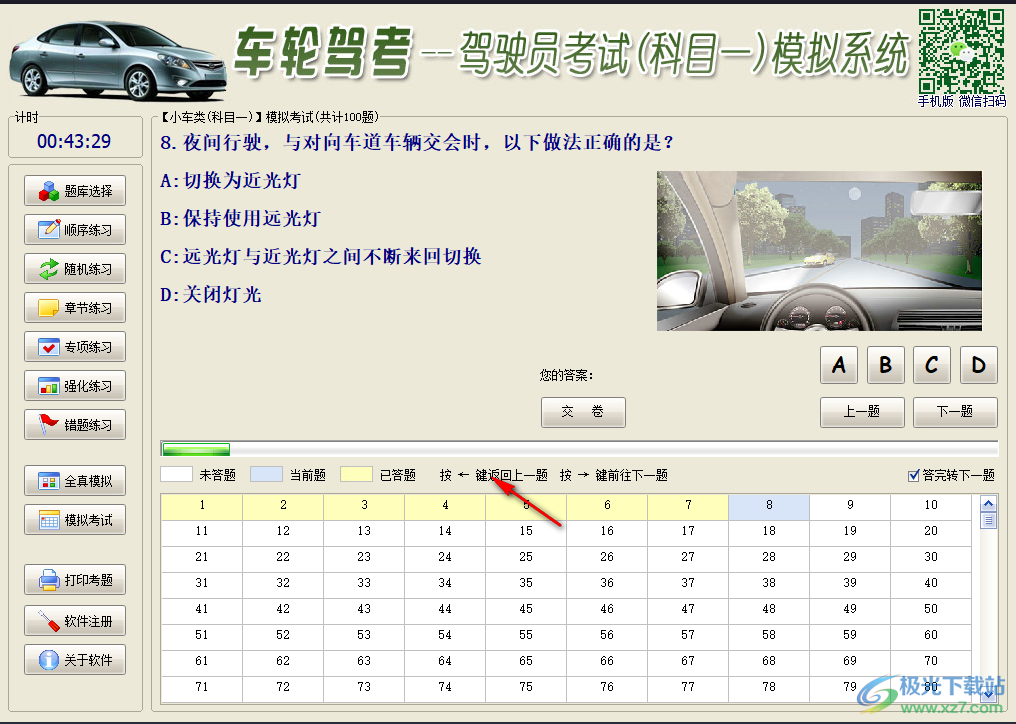Jump to question 29 cell
The image size is (1016, 724).
849,559
